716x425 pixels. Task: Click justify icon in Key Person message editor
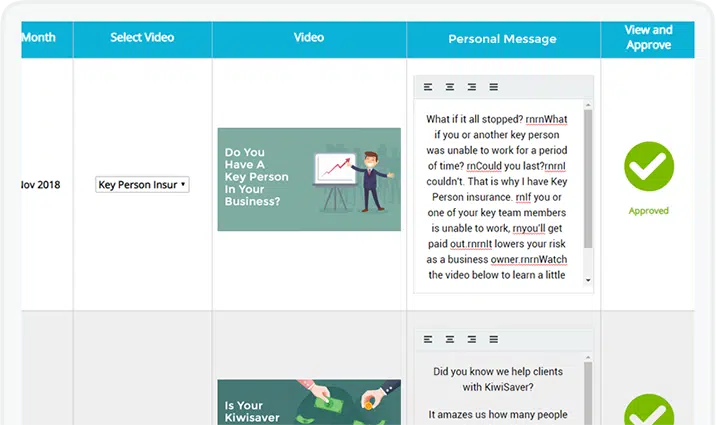click(496, 87)
